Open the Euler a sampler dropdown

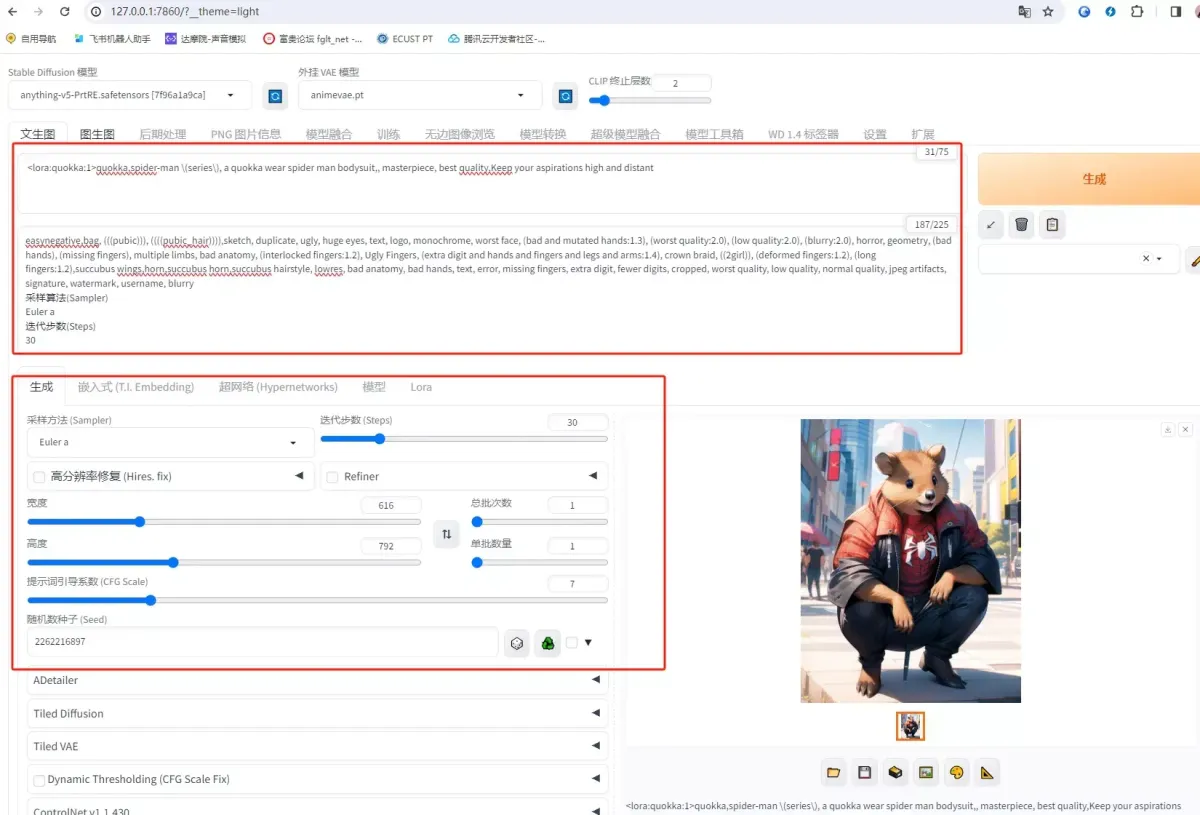point(169,442)
